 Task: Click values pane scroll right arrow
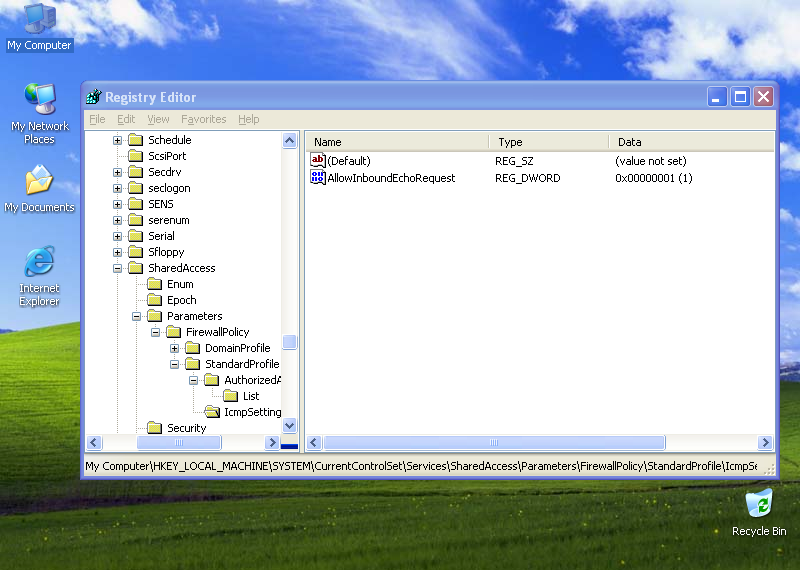click(765, 442)
